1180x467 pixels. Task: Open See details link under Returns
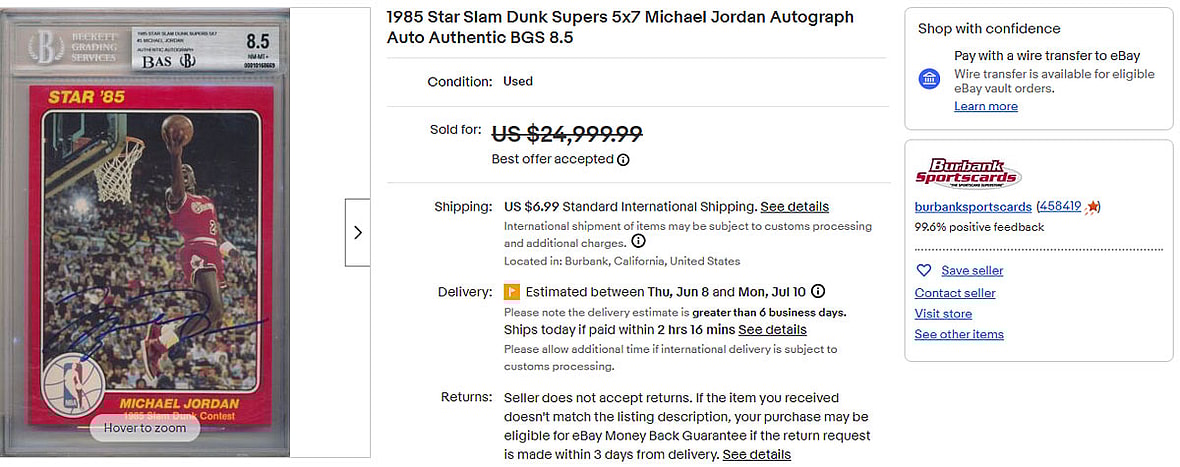pyautogui.click(x=756, y=455)
